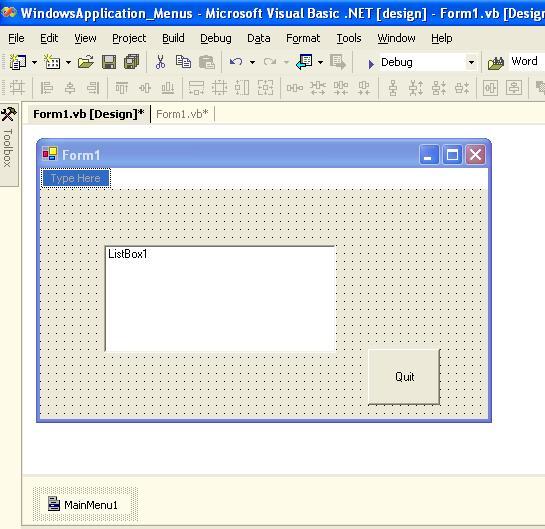
Task: Save the file with the floppy disk icon
Action: [x=109, y=62]
